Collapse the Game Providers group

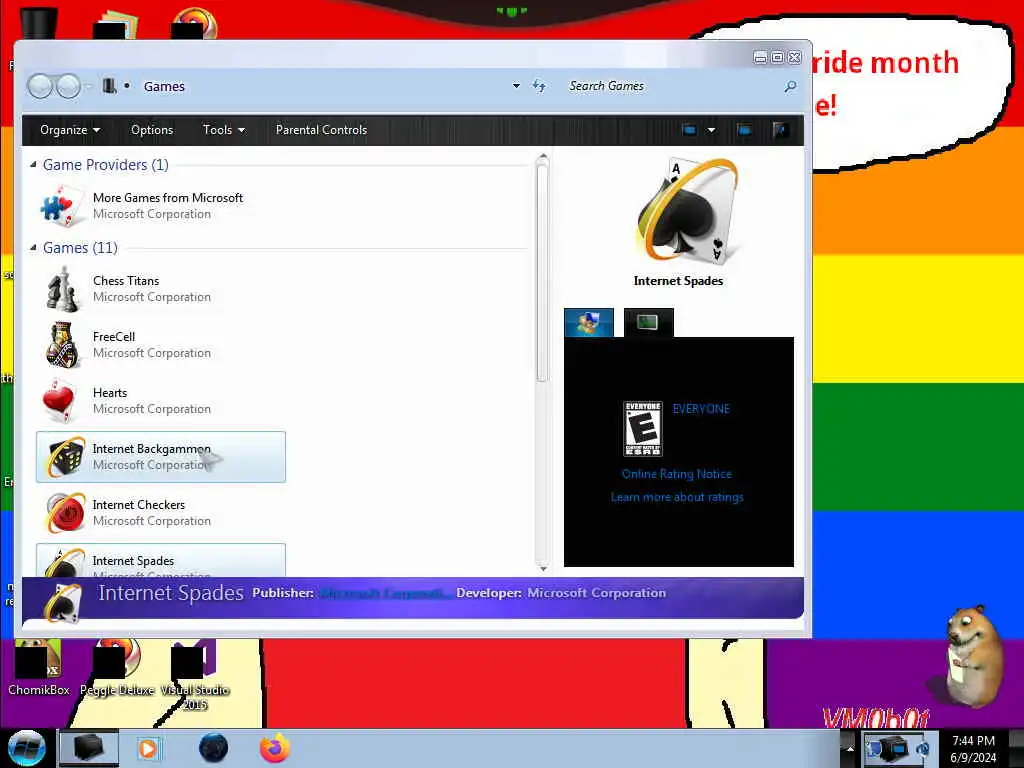pos(33,165)
